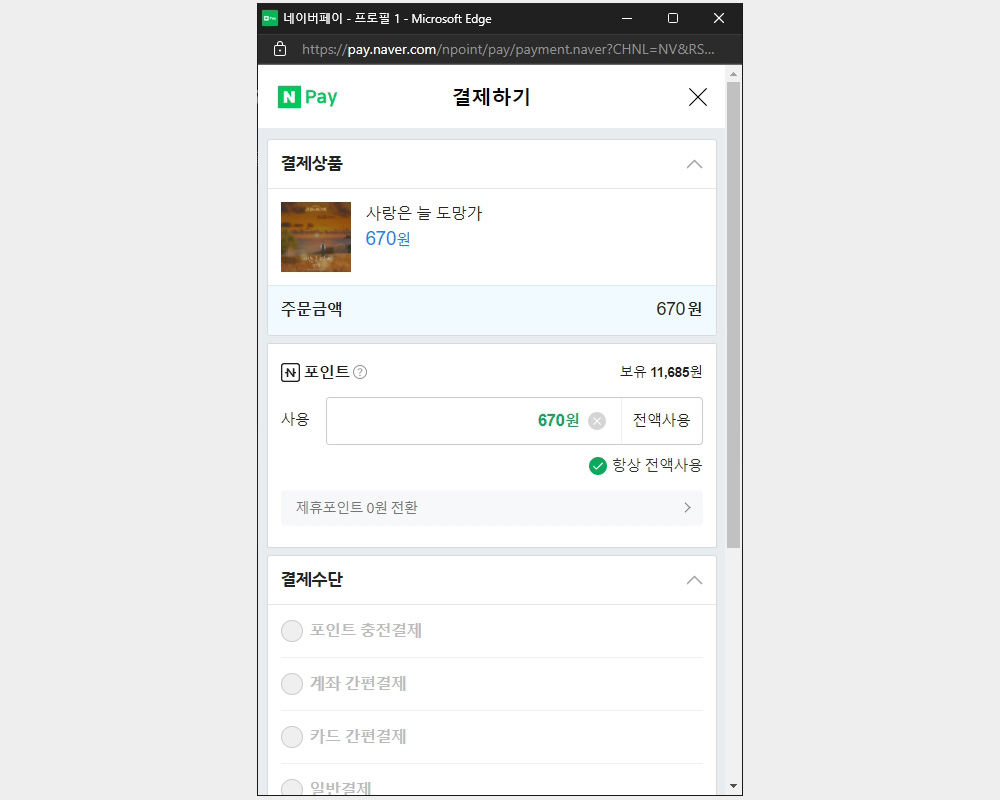Viewport: 1000px width, 800px height.
Task: Select the 카드 간편결제 radio button
Action: 292,737
